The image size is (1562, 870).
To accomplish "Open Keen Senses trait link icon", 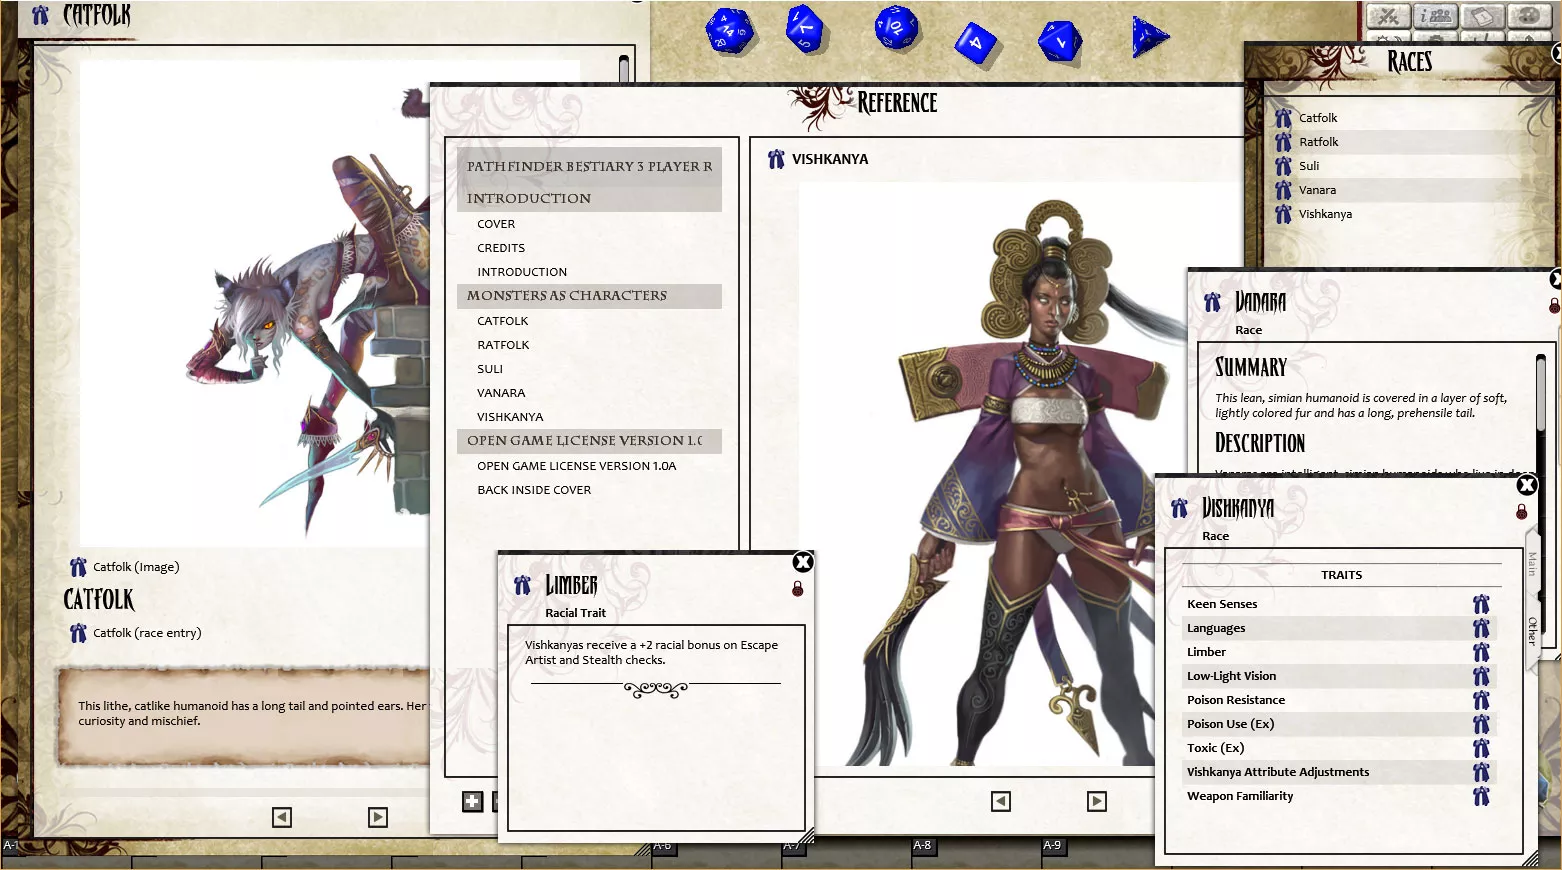I will (1481, 604).
